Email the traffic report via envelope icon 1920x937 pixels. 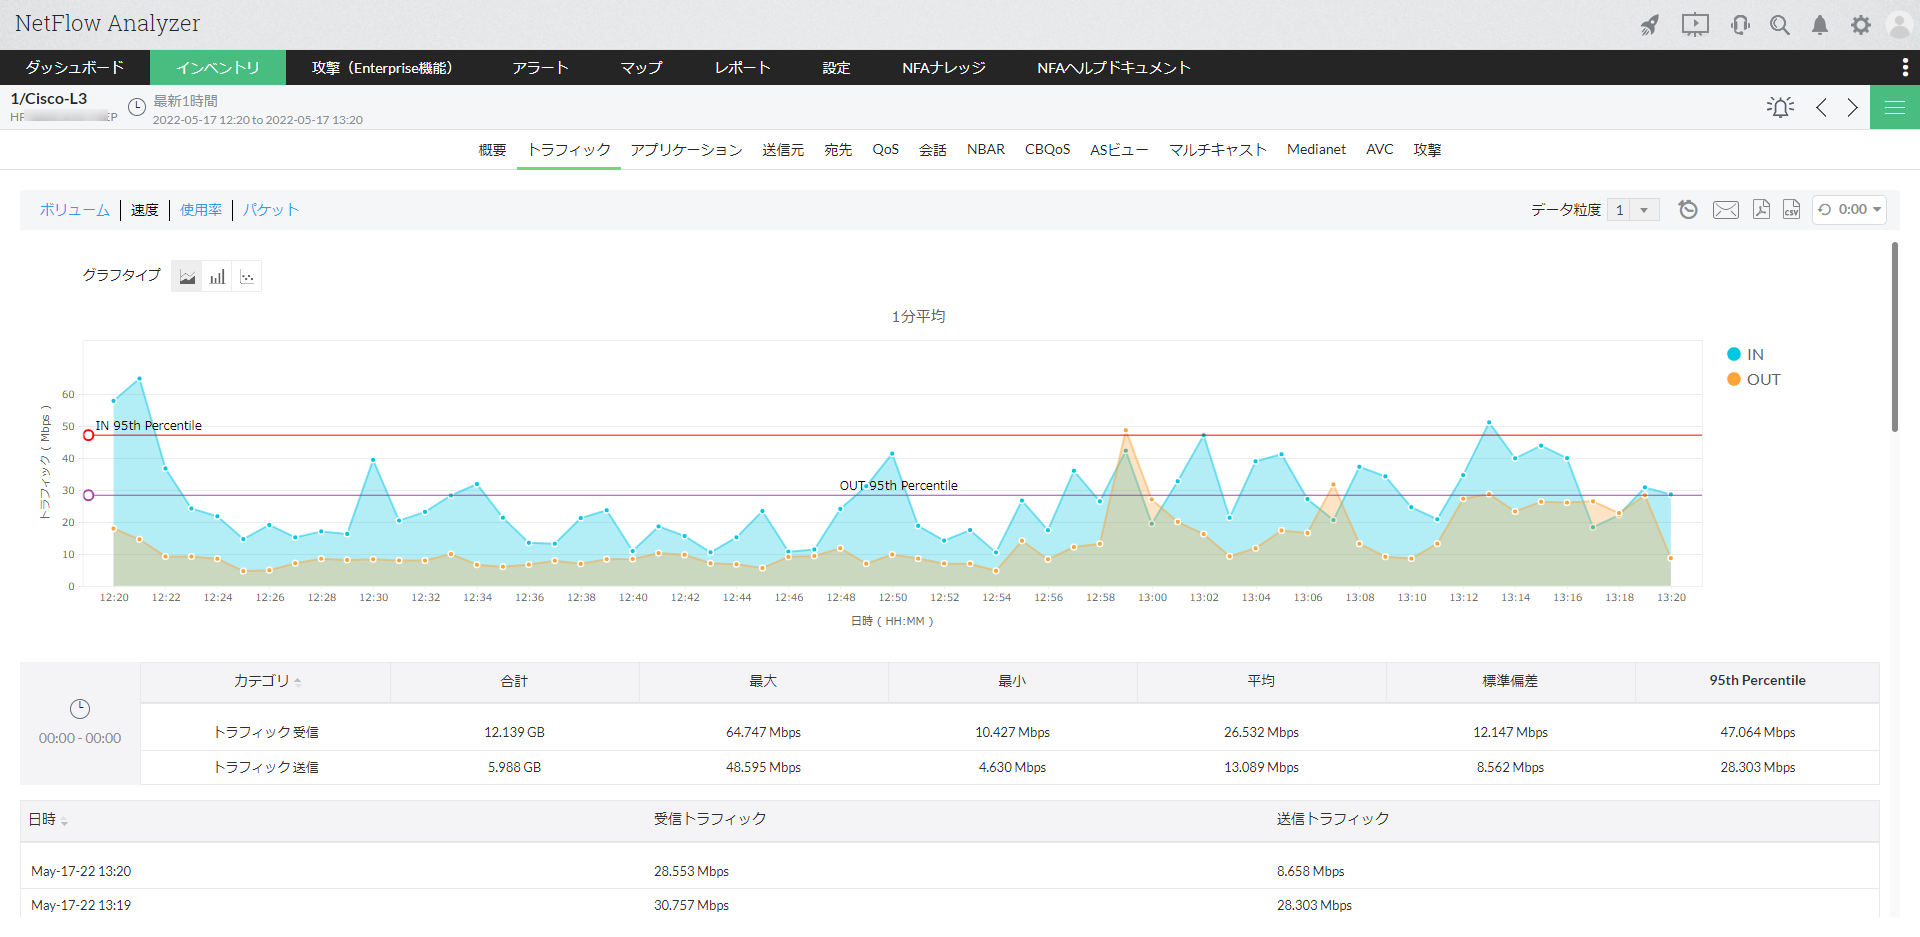tap(1725, 209)
